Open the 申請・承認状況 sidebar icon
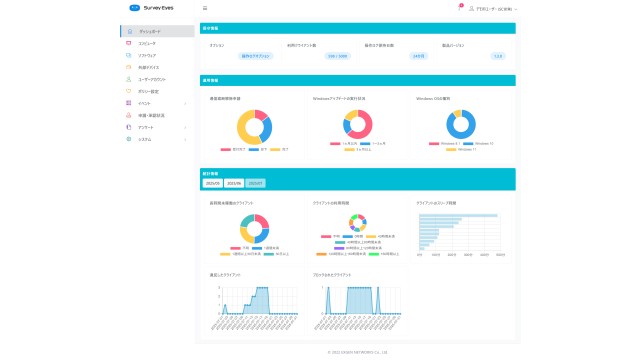640x360 pixels. [129, 115]
